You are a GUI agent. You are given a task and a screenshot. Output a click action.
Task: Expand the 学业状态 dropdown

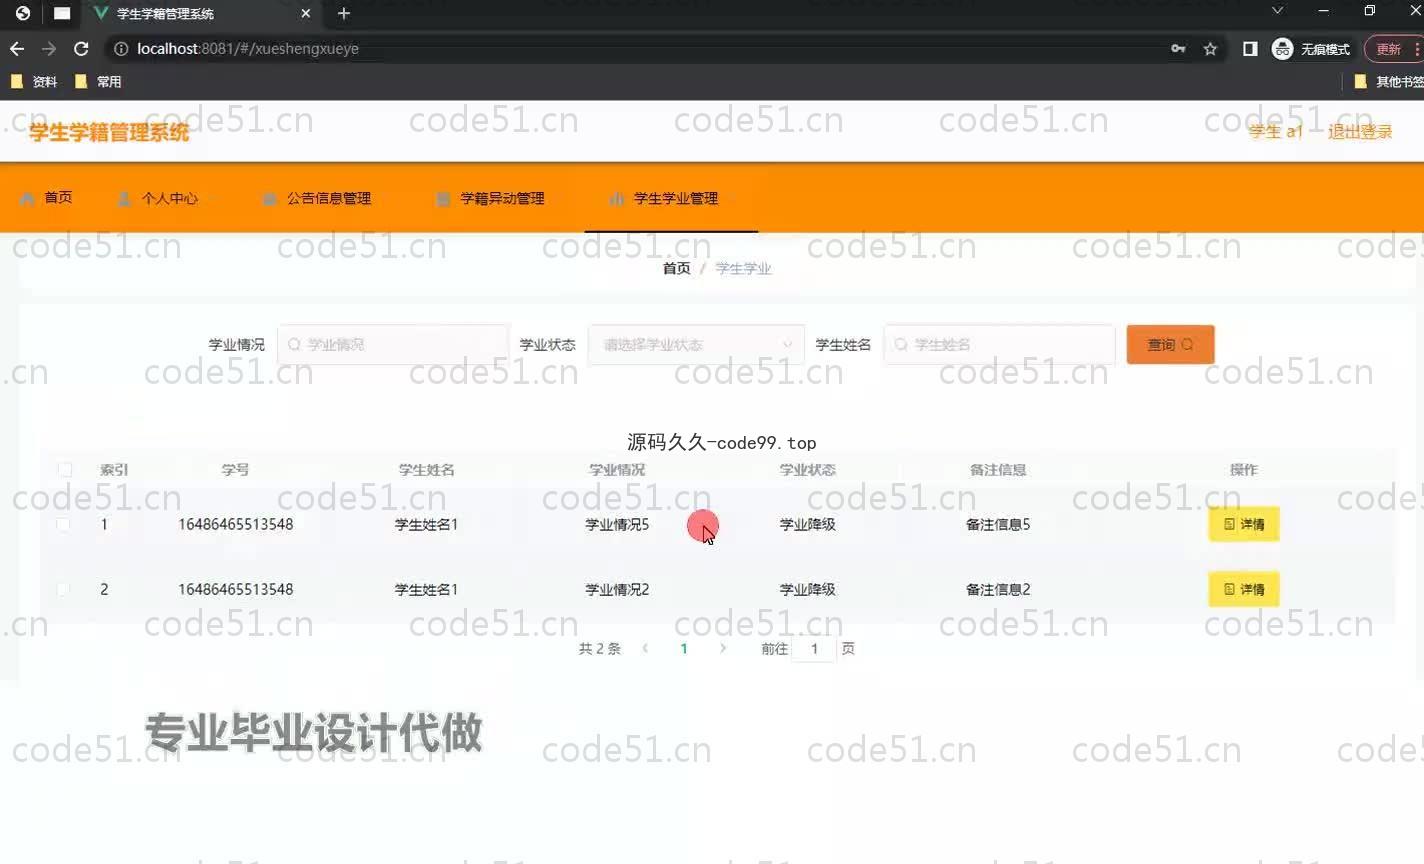(x=696, y=345)
